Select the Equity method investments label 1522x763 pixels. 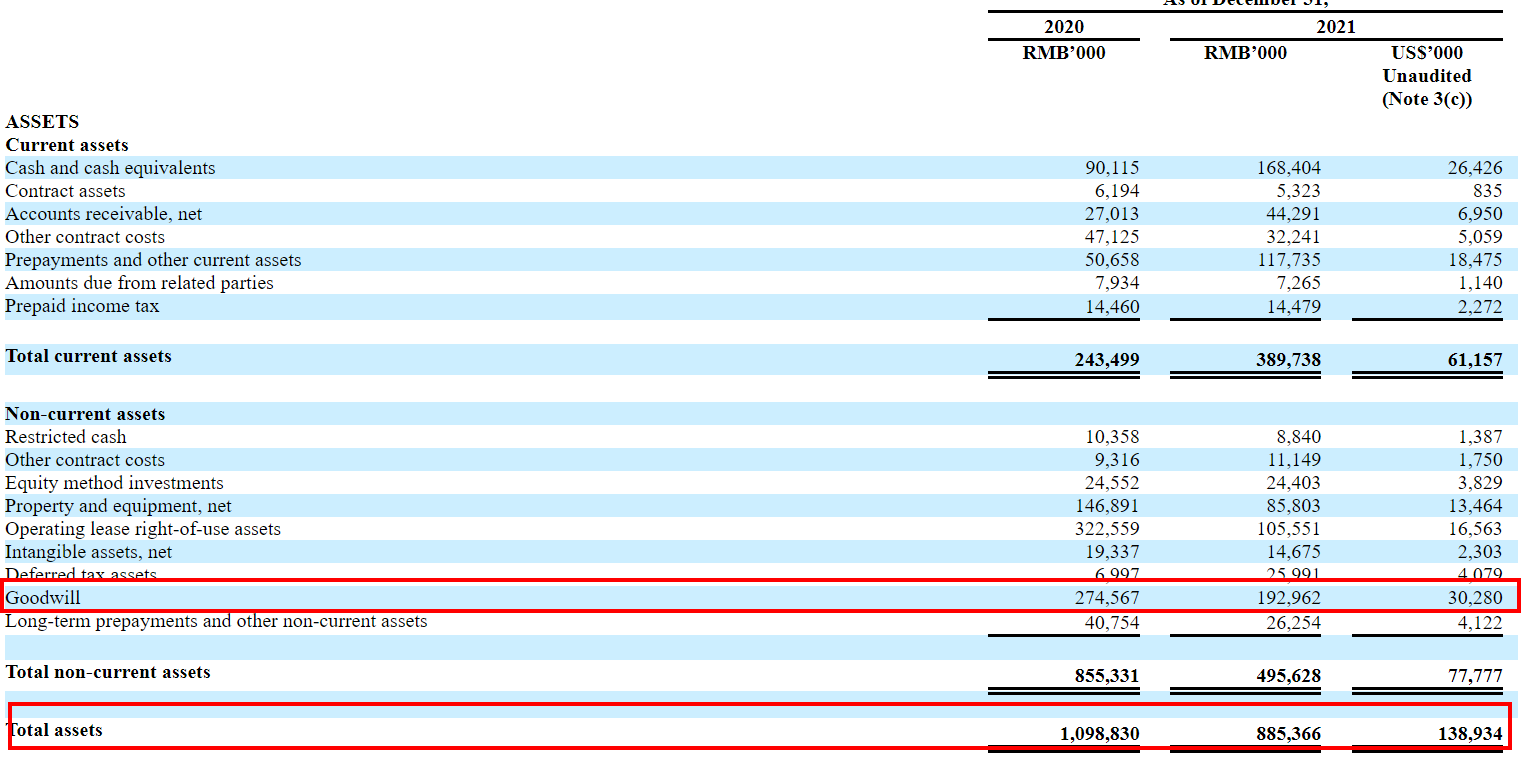[x=114, y=483]
